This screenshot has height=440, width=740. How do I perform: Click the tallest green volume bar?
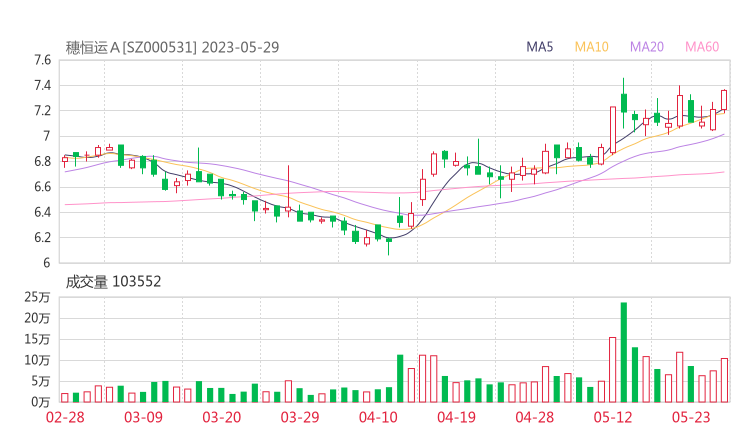point(623,352)
